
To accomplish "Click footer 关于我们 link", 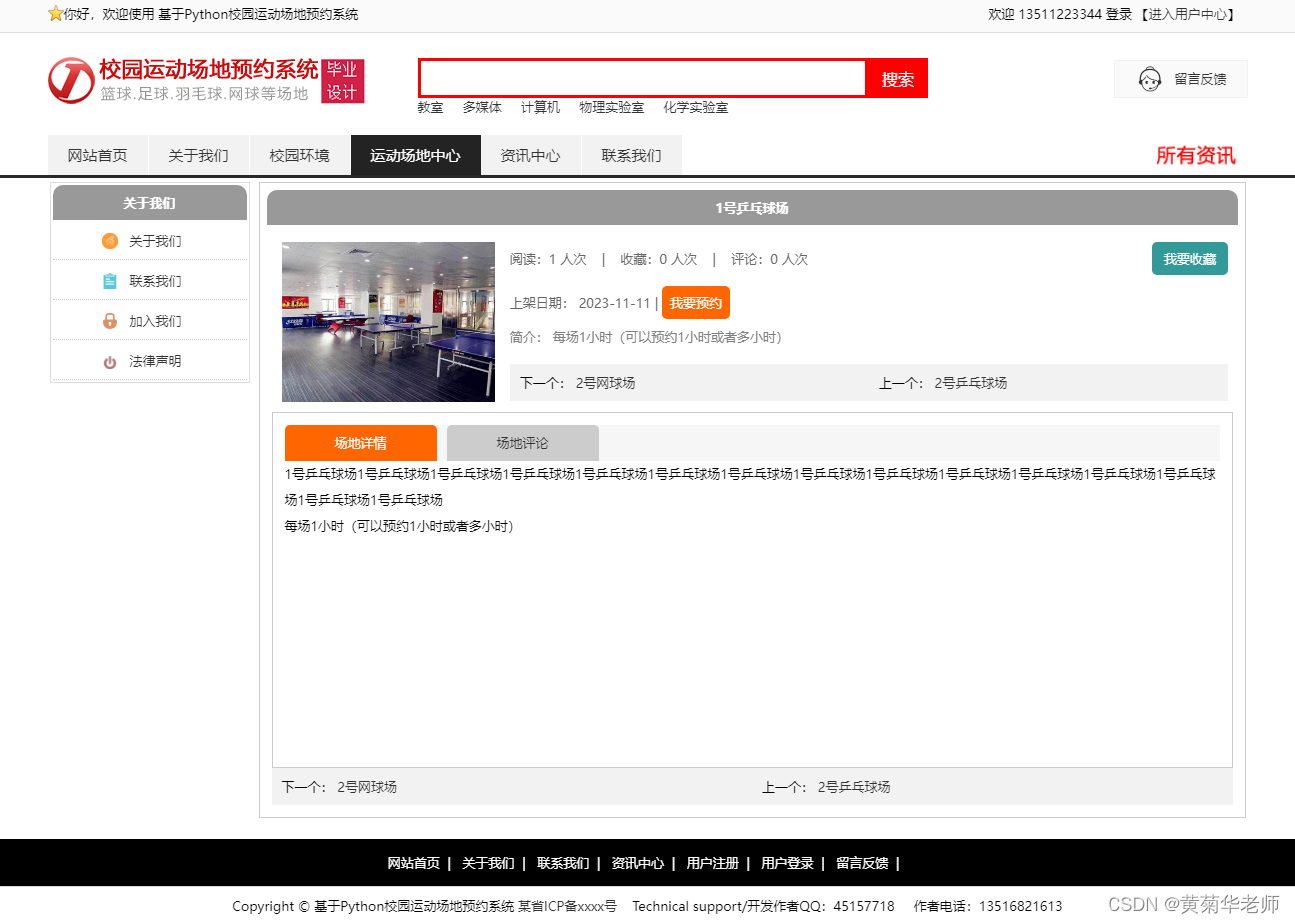I will pos(488,863).
